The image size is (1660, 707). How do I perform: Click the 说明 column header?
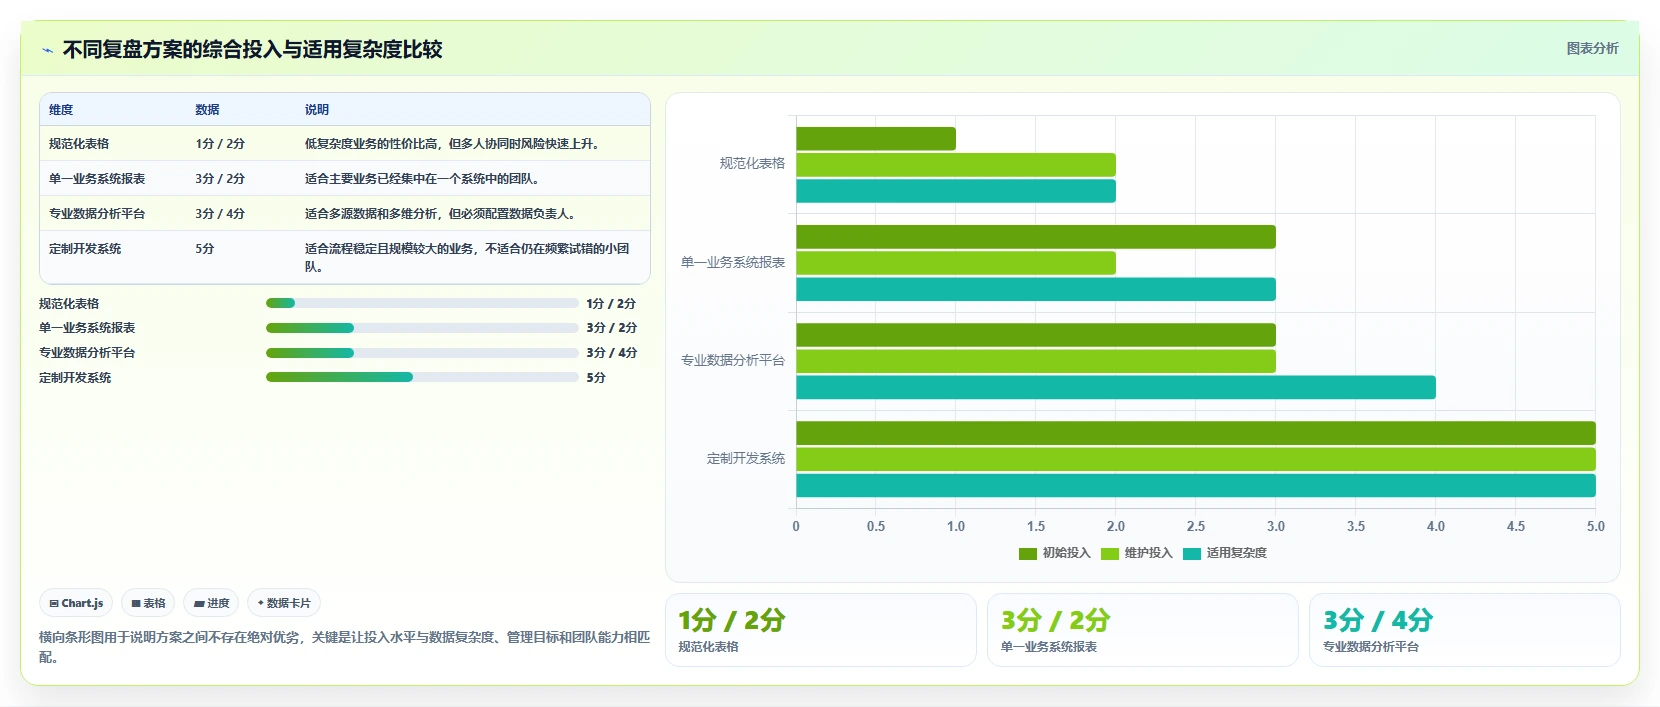(317, 110)
